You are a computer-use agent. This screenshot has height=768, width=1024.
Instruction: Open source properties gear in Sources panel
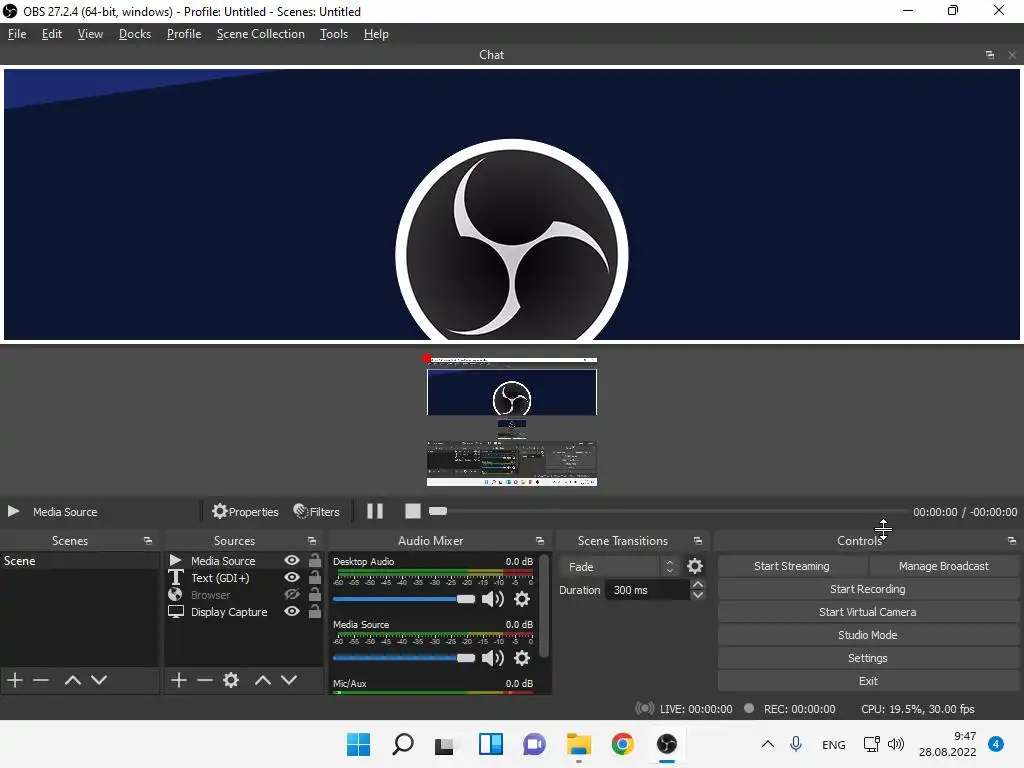pos(231,680)
